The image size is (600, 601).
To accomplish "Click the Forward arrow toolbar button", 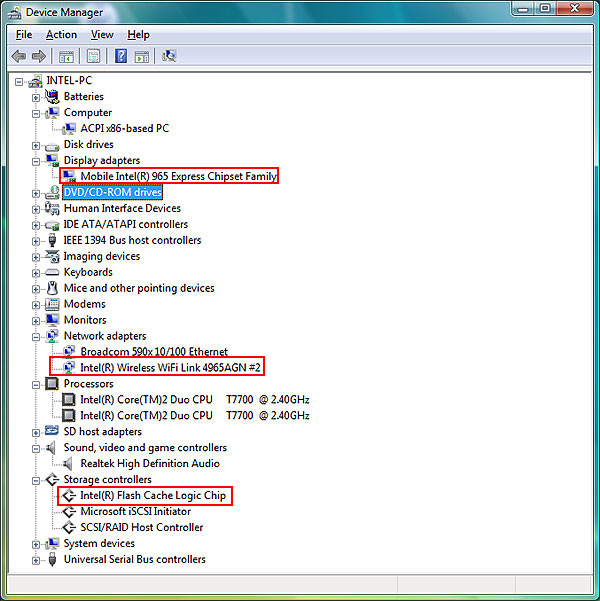I will click(39, 56).
